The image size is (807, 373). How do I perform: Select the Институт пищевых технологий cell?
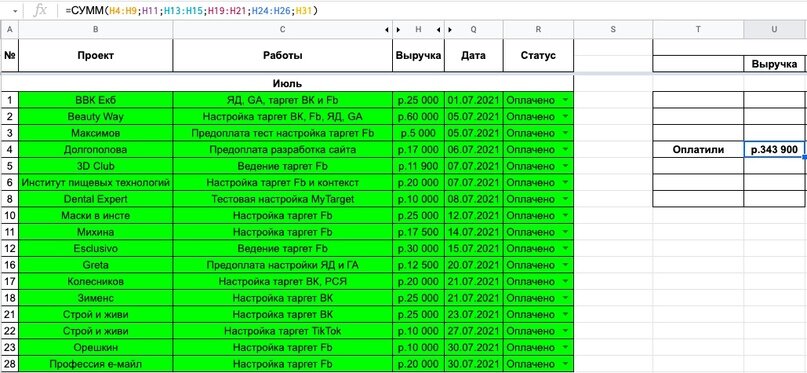pos(96,182)
